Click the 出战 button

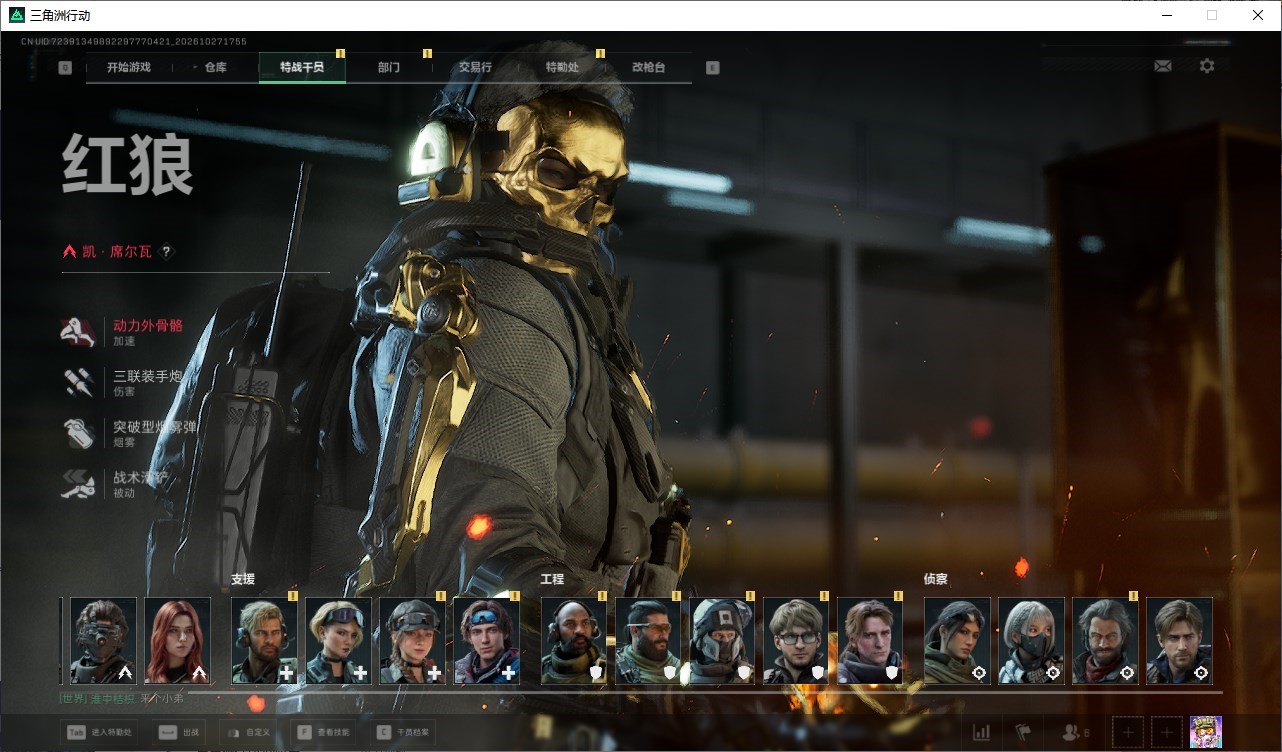[180, 732]
